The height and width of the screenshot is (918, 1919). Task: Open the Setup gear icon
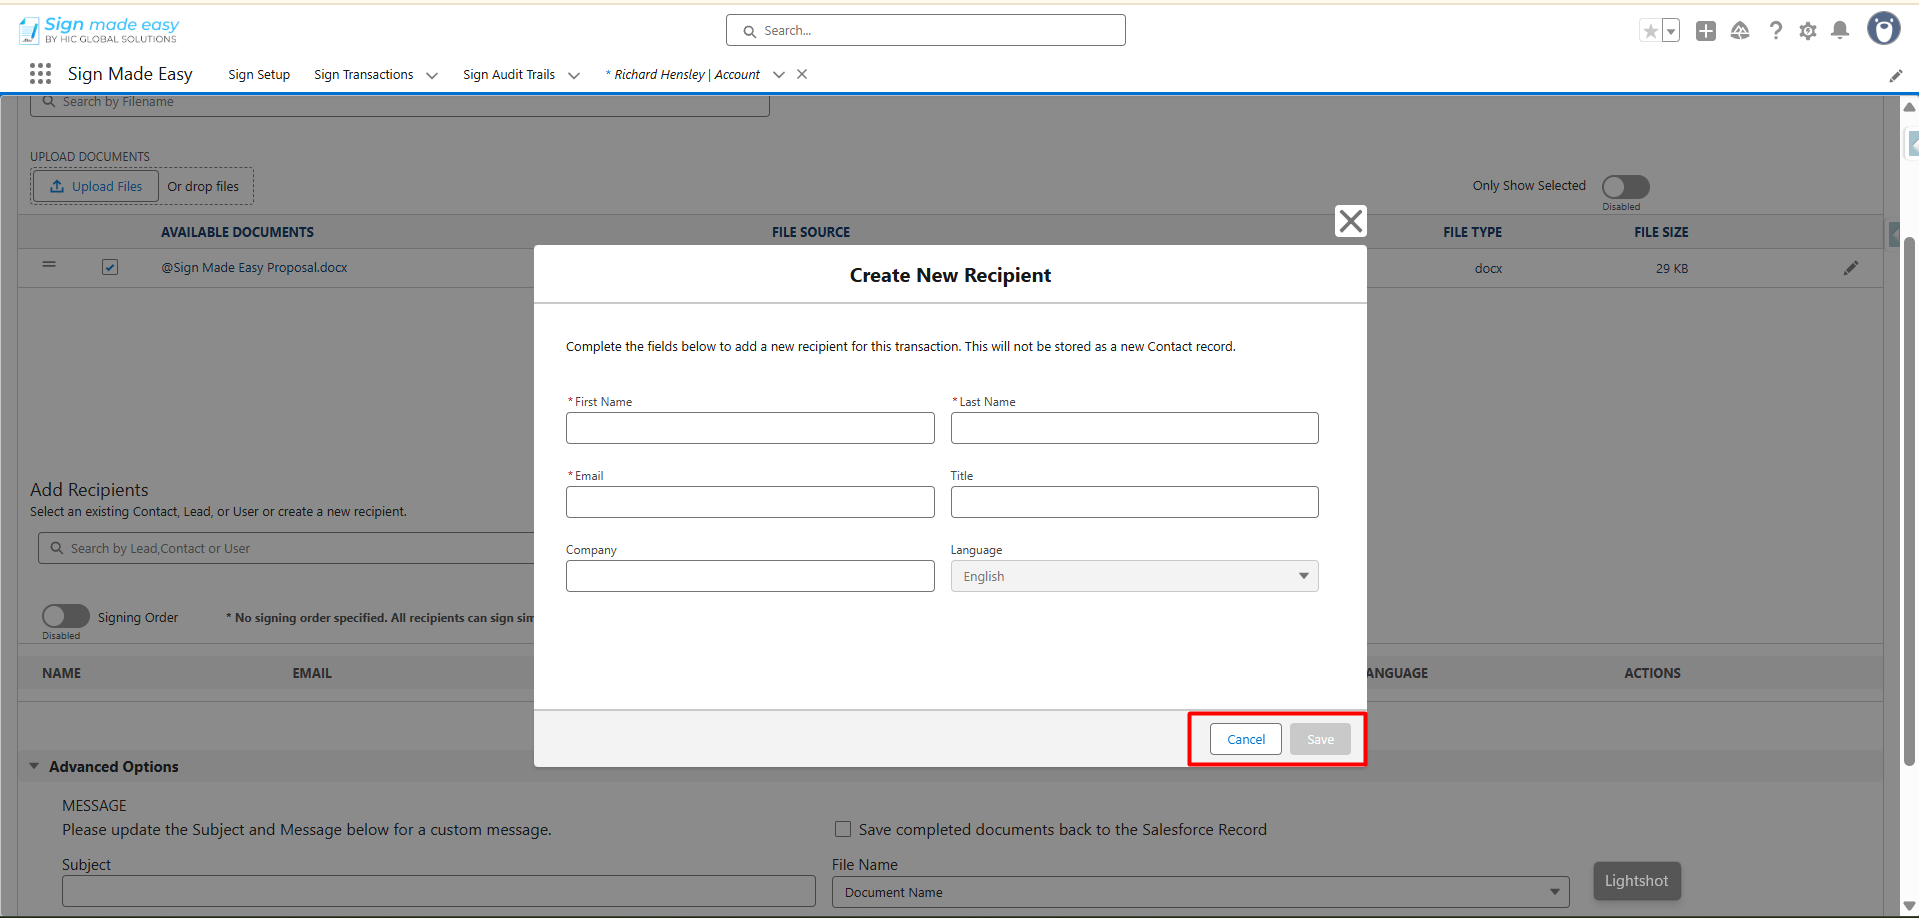(1808, 31)
